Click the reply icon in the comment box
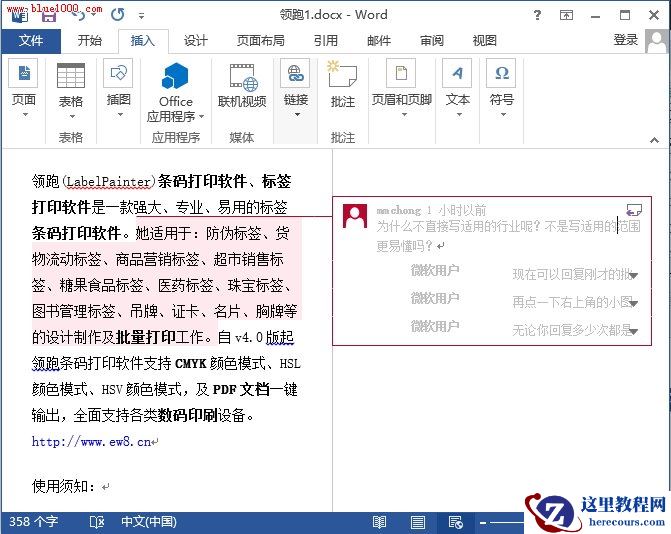The image size is (671, 534). click(x=632, y=209)
